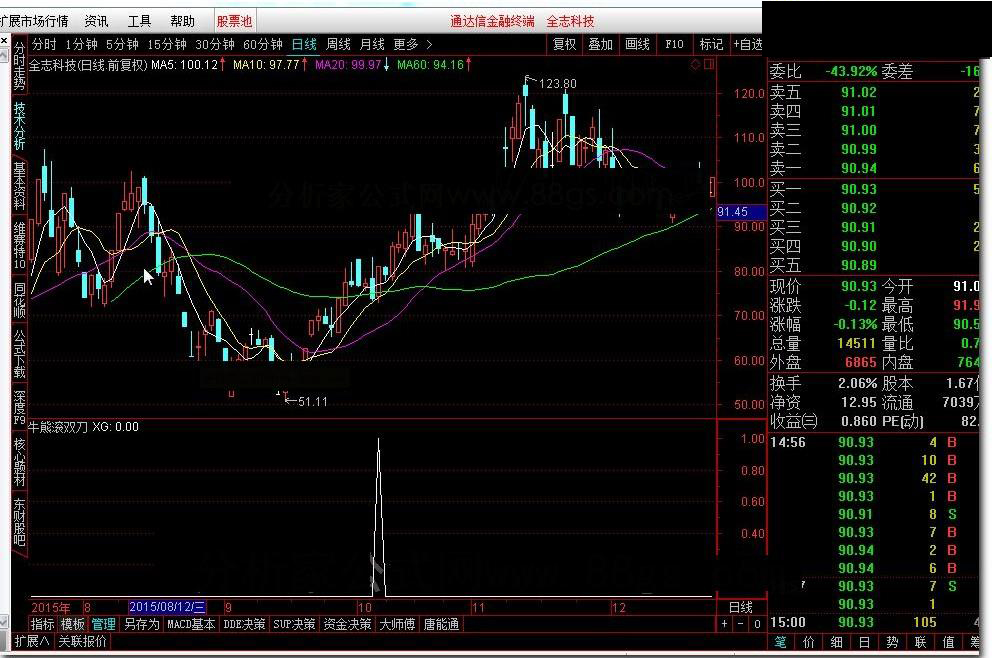The width and height of the screenshot is (992, 658).
Task: Click the square window icon above the chart
Action: coord(709,64)
